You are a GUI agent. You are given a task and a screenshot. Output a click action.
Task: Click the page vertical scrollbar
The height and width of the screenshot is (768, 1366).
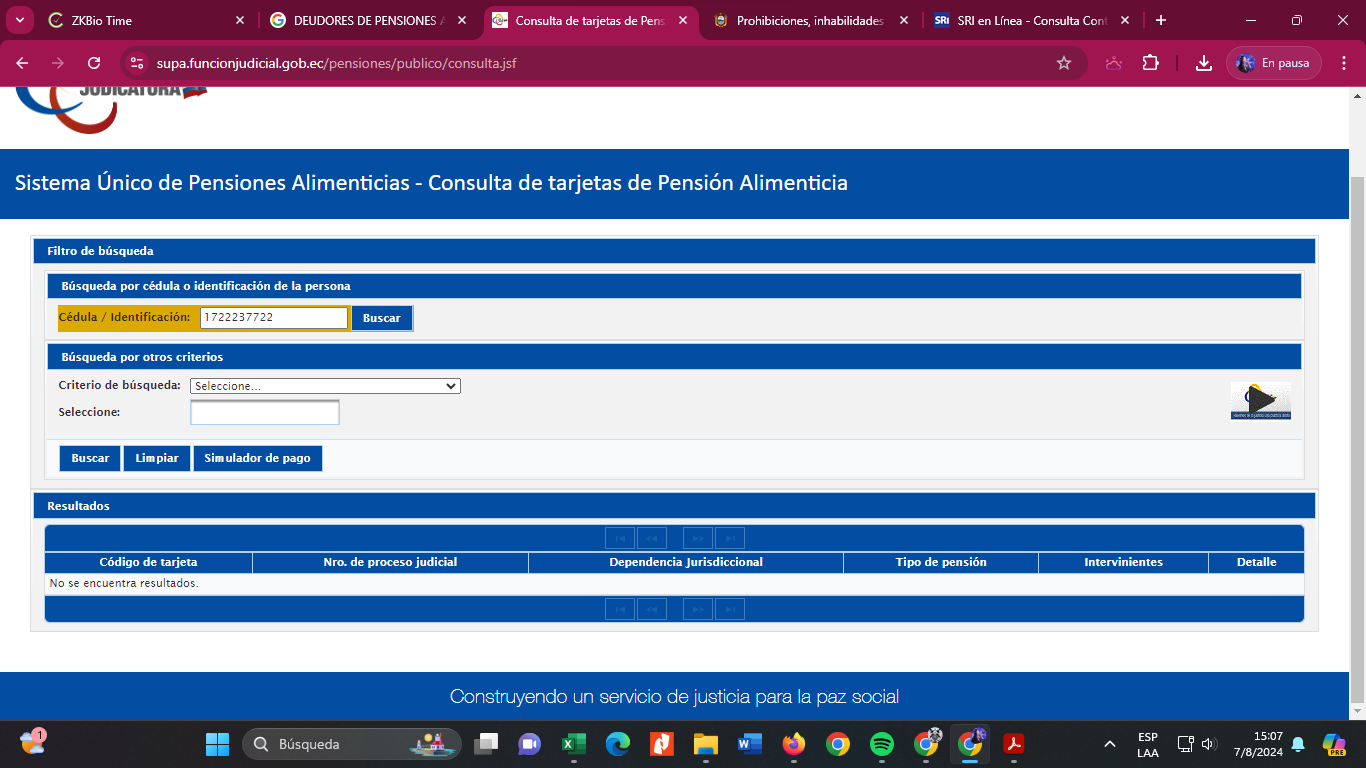tap(1357, 400)
